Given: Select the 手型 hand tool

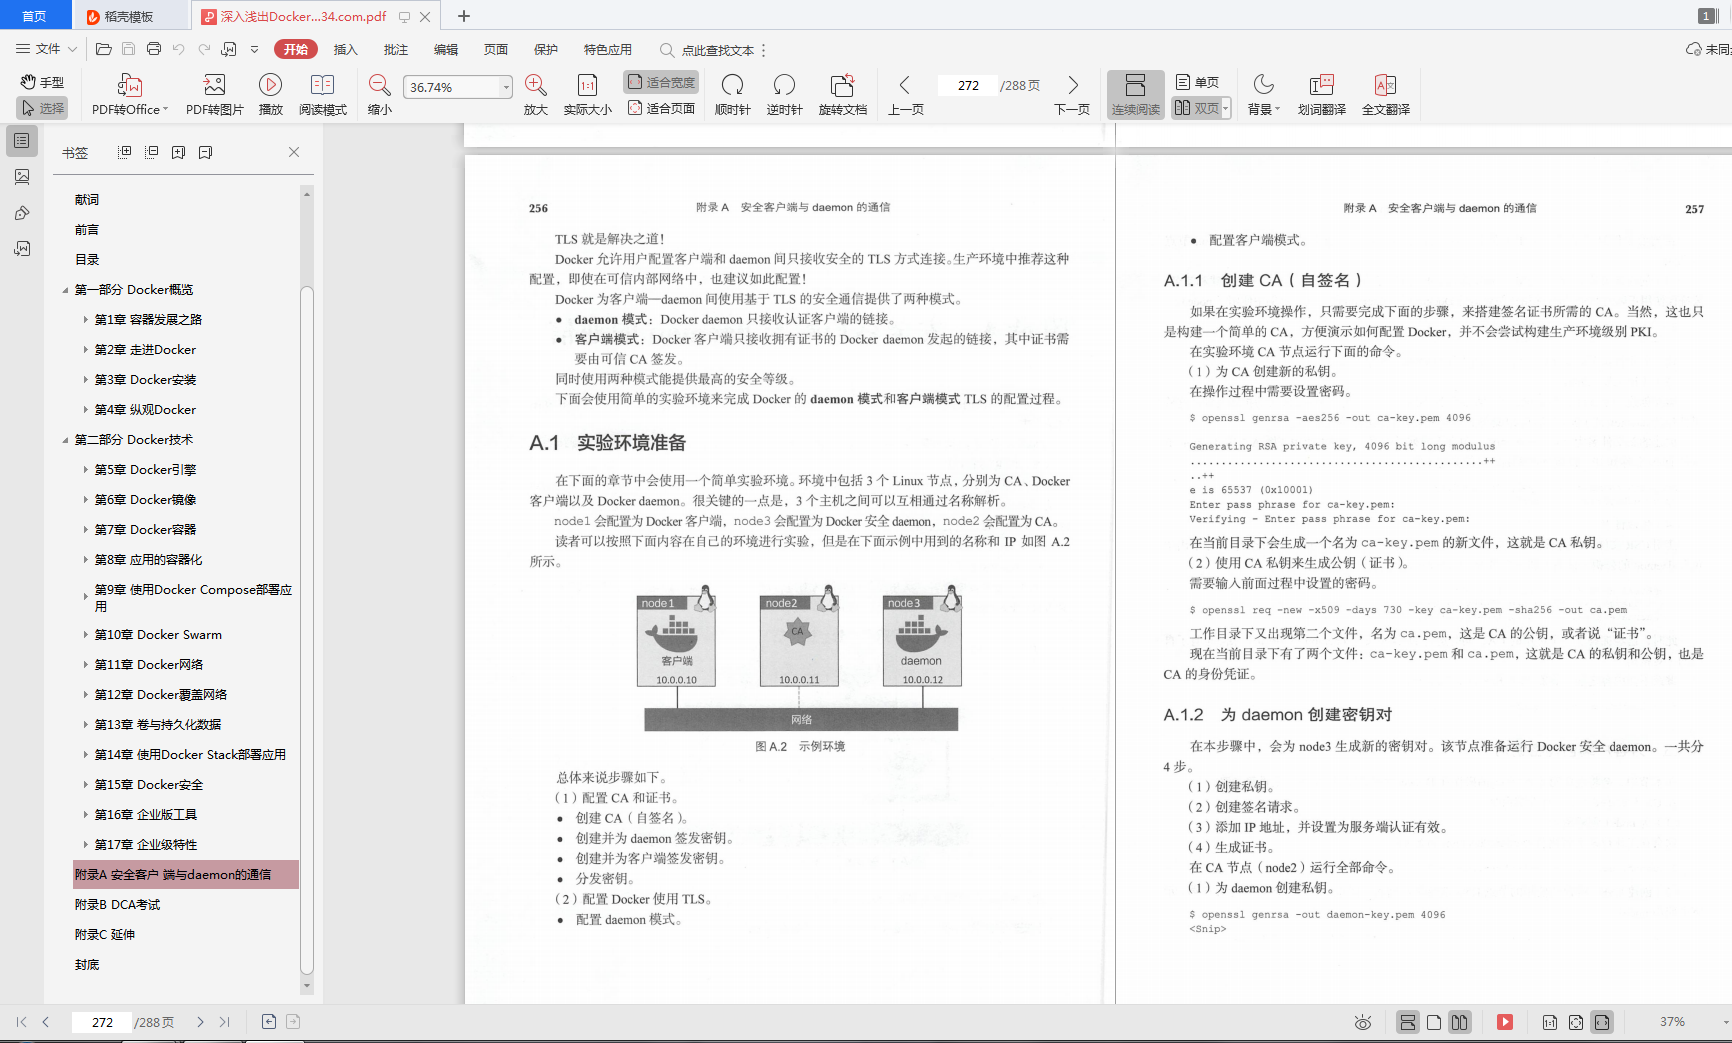Looking at the screenshot, I should (x=42, y=82).
